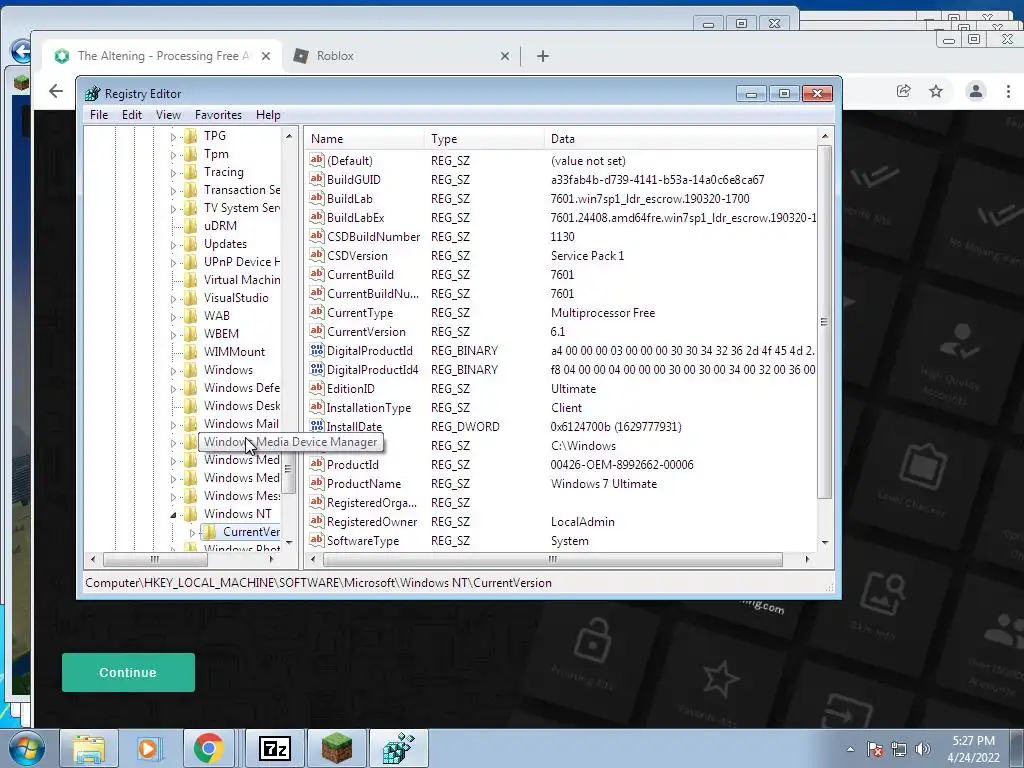Click the string icon of ProductName value
The height and width of the screenshot is (768, 1024).
pos(317,483)
